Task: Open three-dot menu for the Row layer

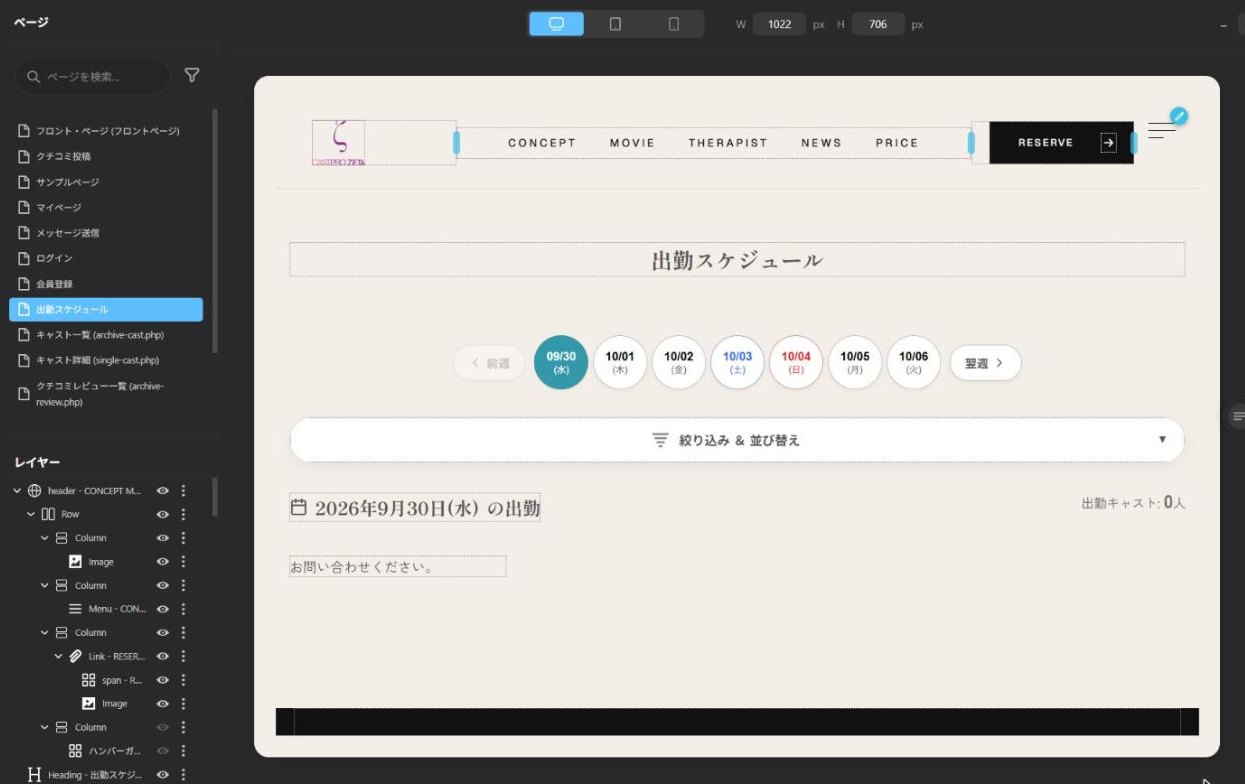Action: click(x=183, y=514)
